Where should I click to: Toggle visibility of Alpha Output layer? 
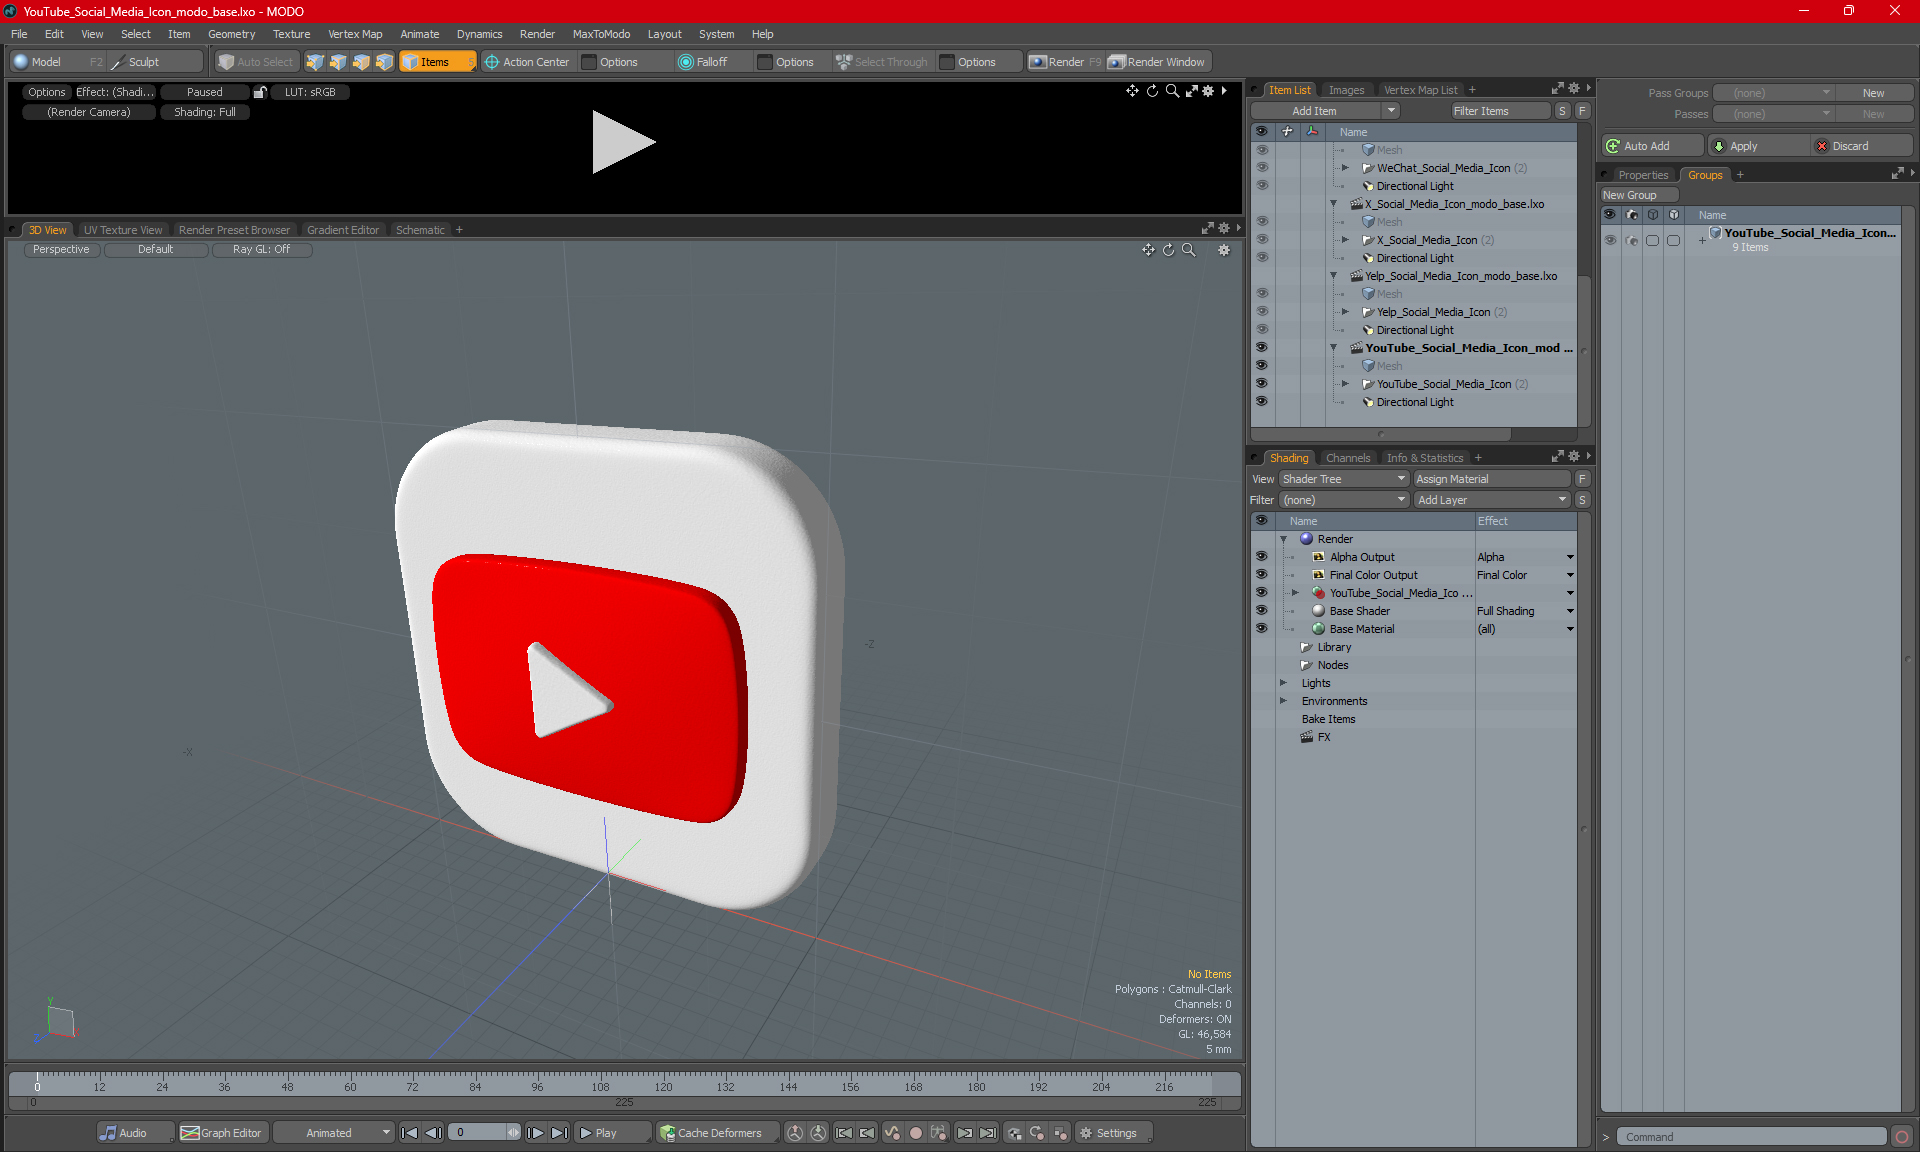click(1261, 557)
